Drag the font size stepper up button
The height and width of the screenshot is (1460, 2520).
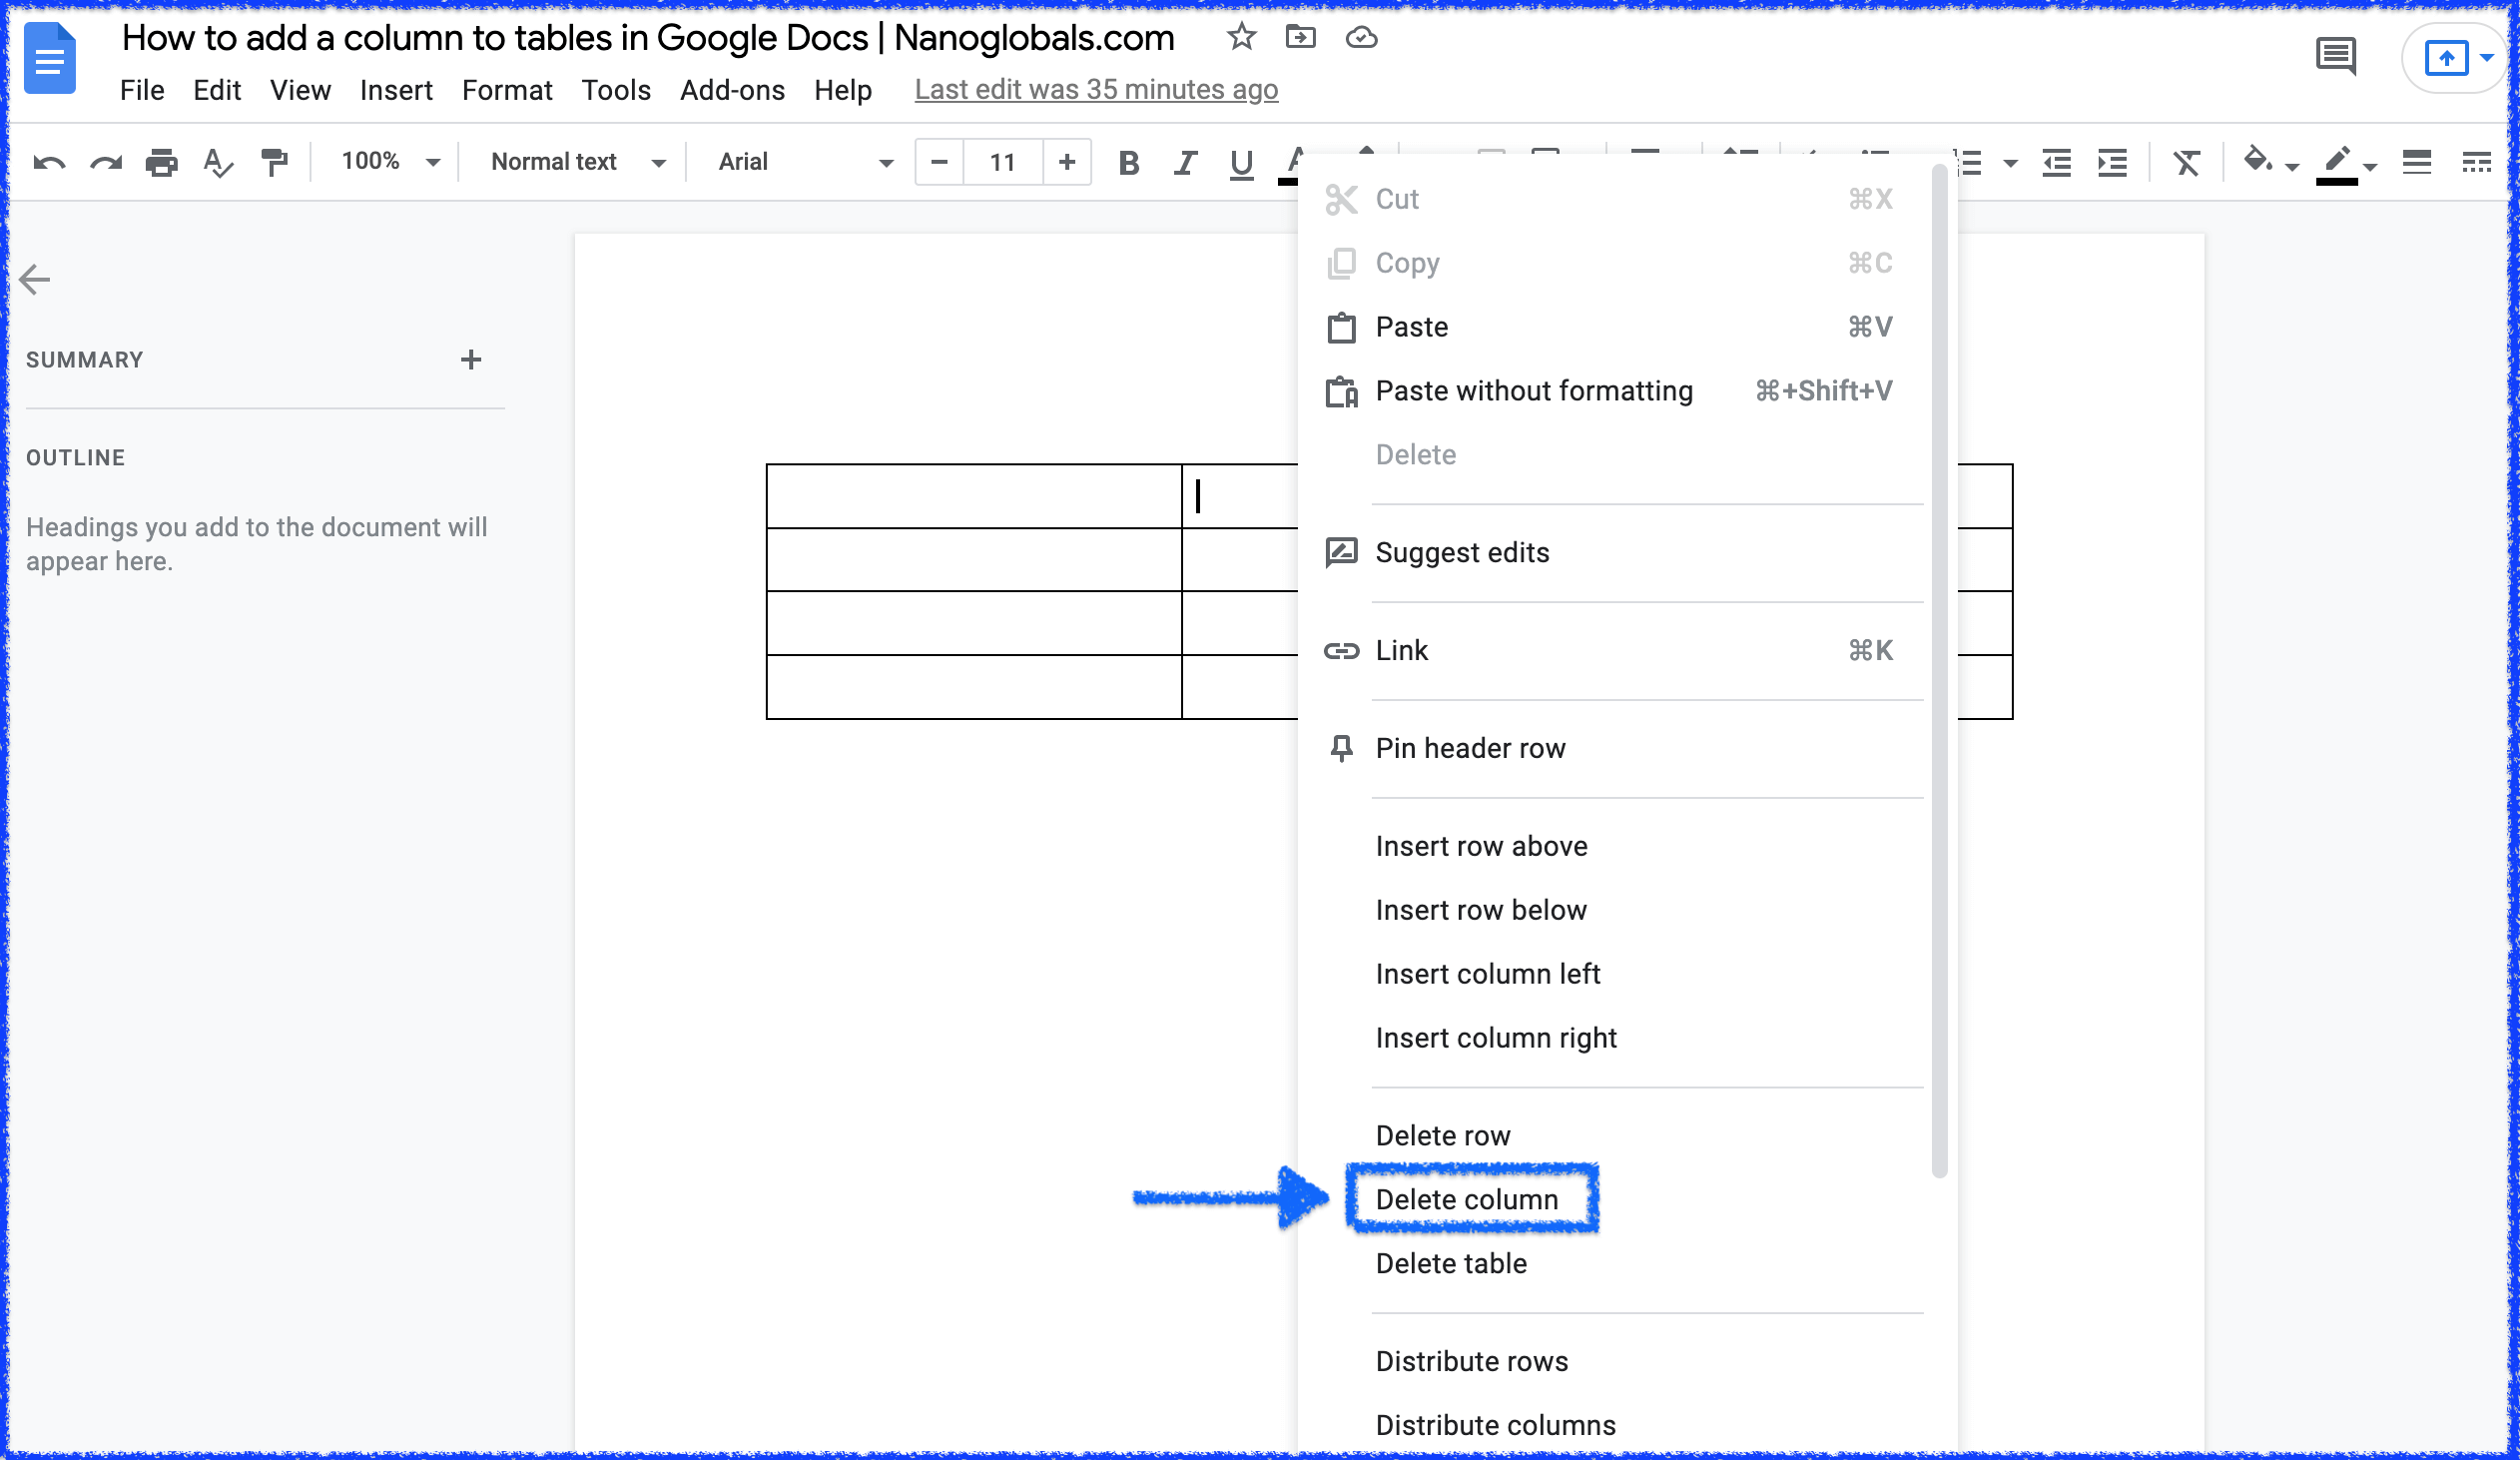(1066, 162)
